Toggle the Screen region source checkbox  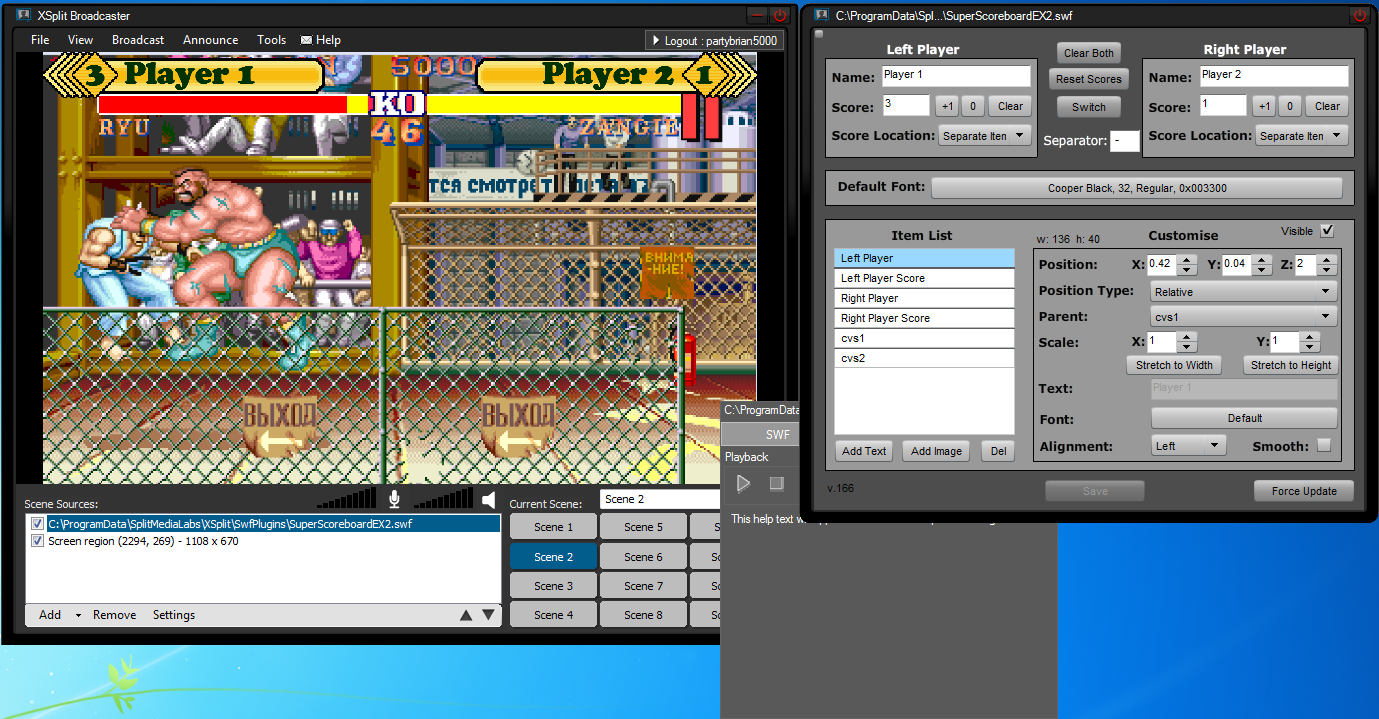38,541
